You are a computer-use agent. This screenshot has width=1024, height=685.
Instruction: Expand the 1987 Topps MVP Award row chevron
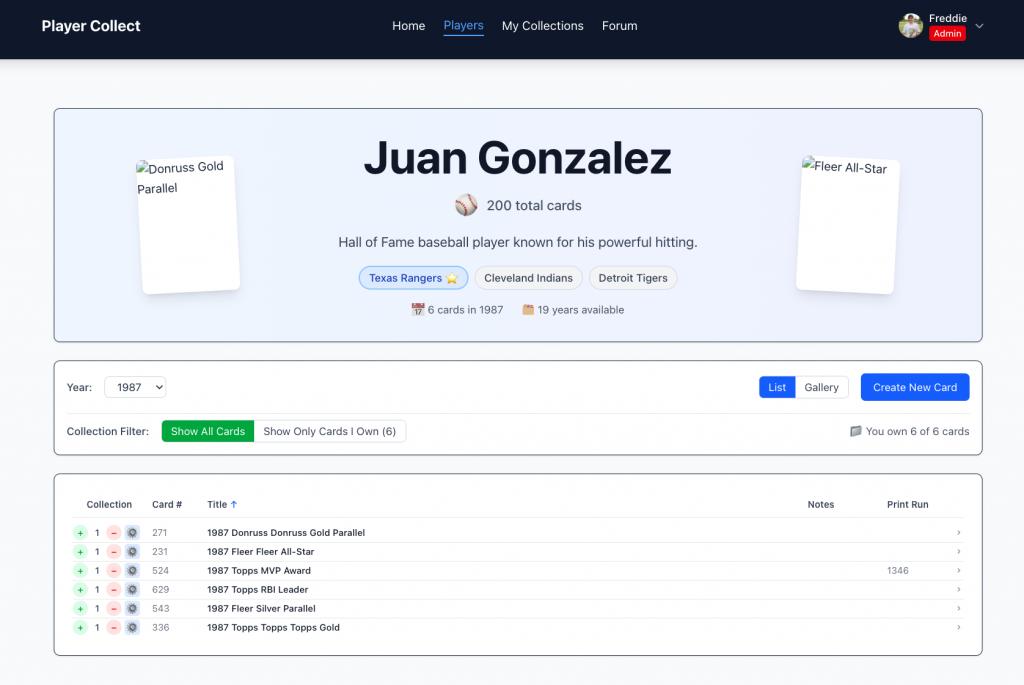(958, 571)
